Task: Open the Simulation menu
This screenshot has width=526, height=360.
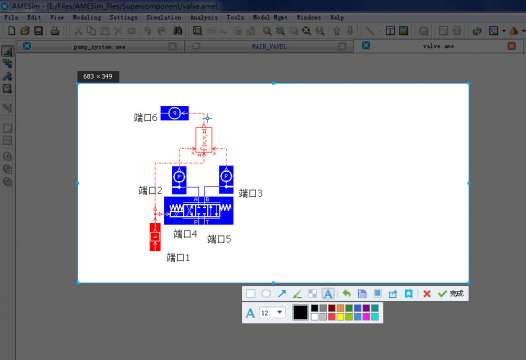Action: pos(164,17)
